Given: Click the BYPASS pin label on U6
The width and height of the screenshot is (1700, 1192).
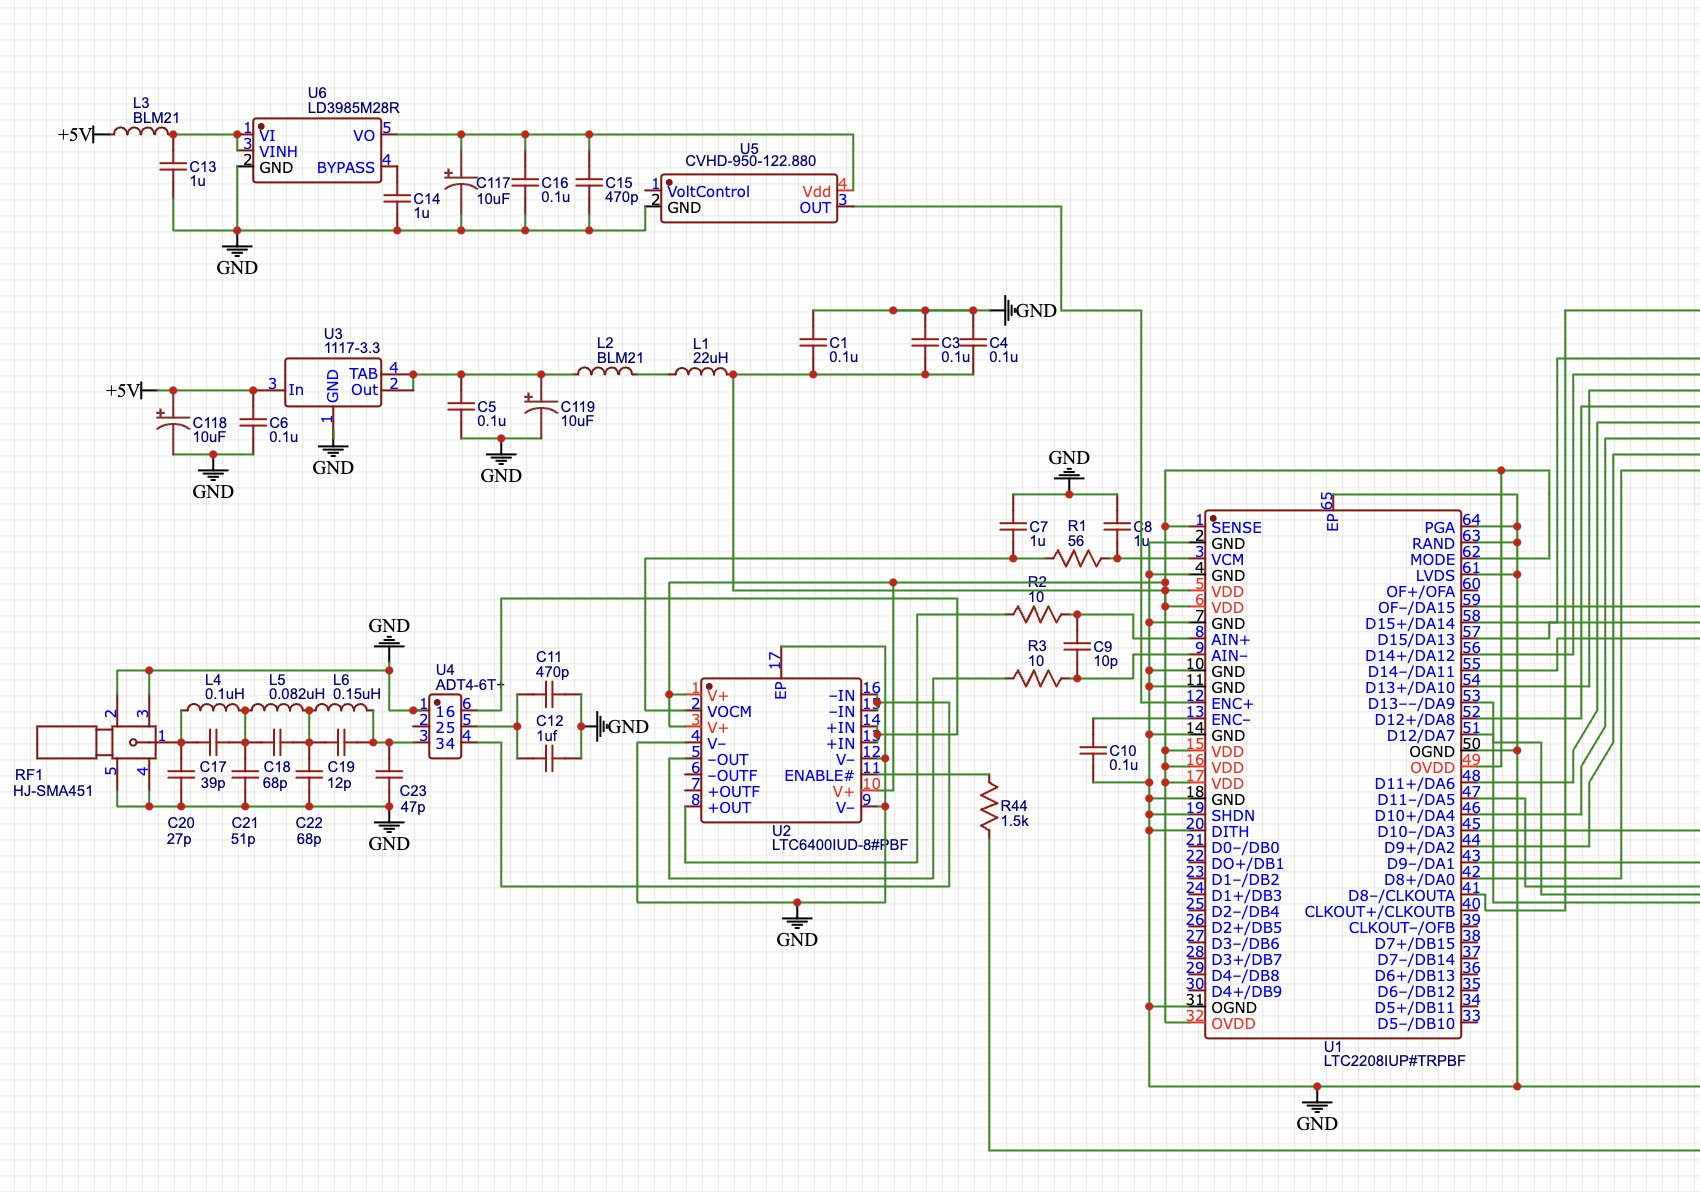Looking at the screenshot, I should click(x=345, y=168).
